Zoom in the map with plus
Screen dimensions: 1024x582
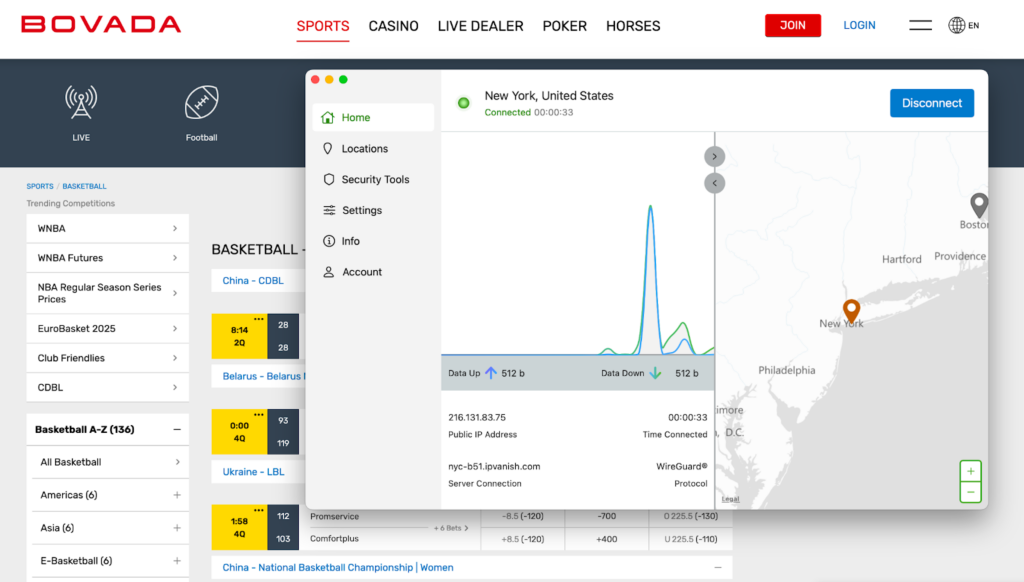pos(970,471)
